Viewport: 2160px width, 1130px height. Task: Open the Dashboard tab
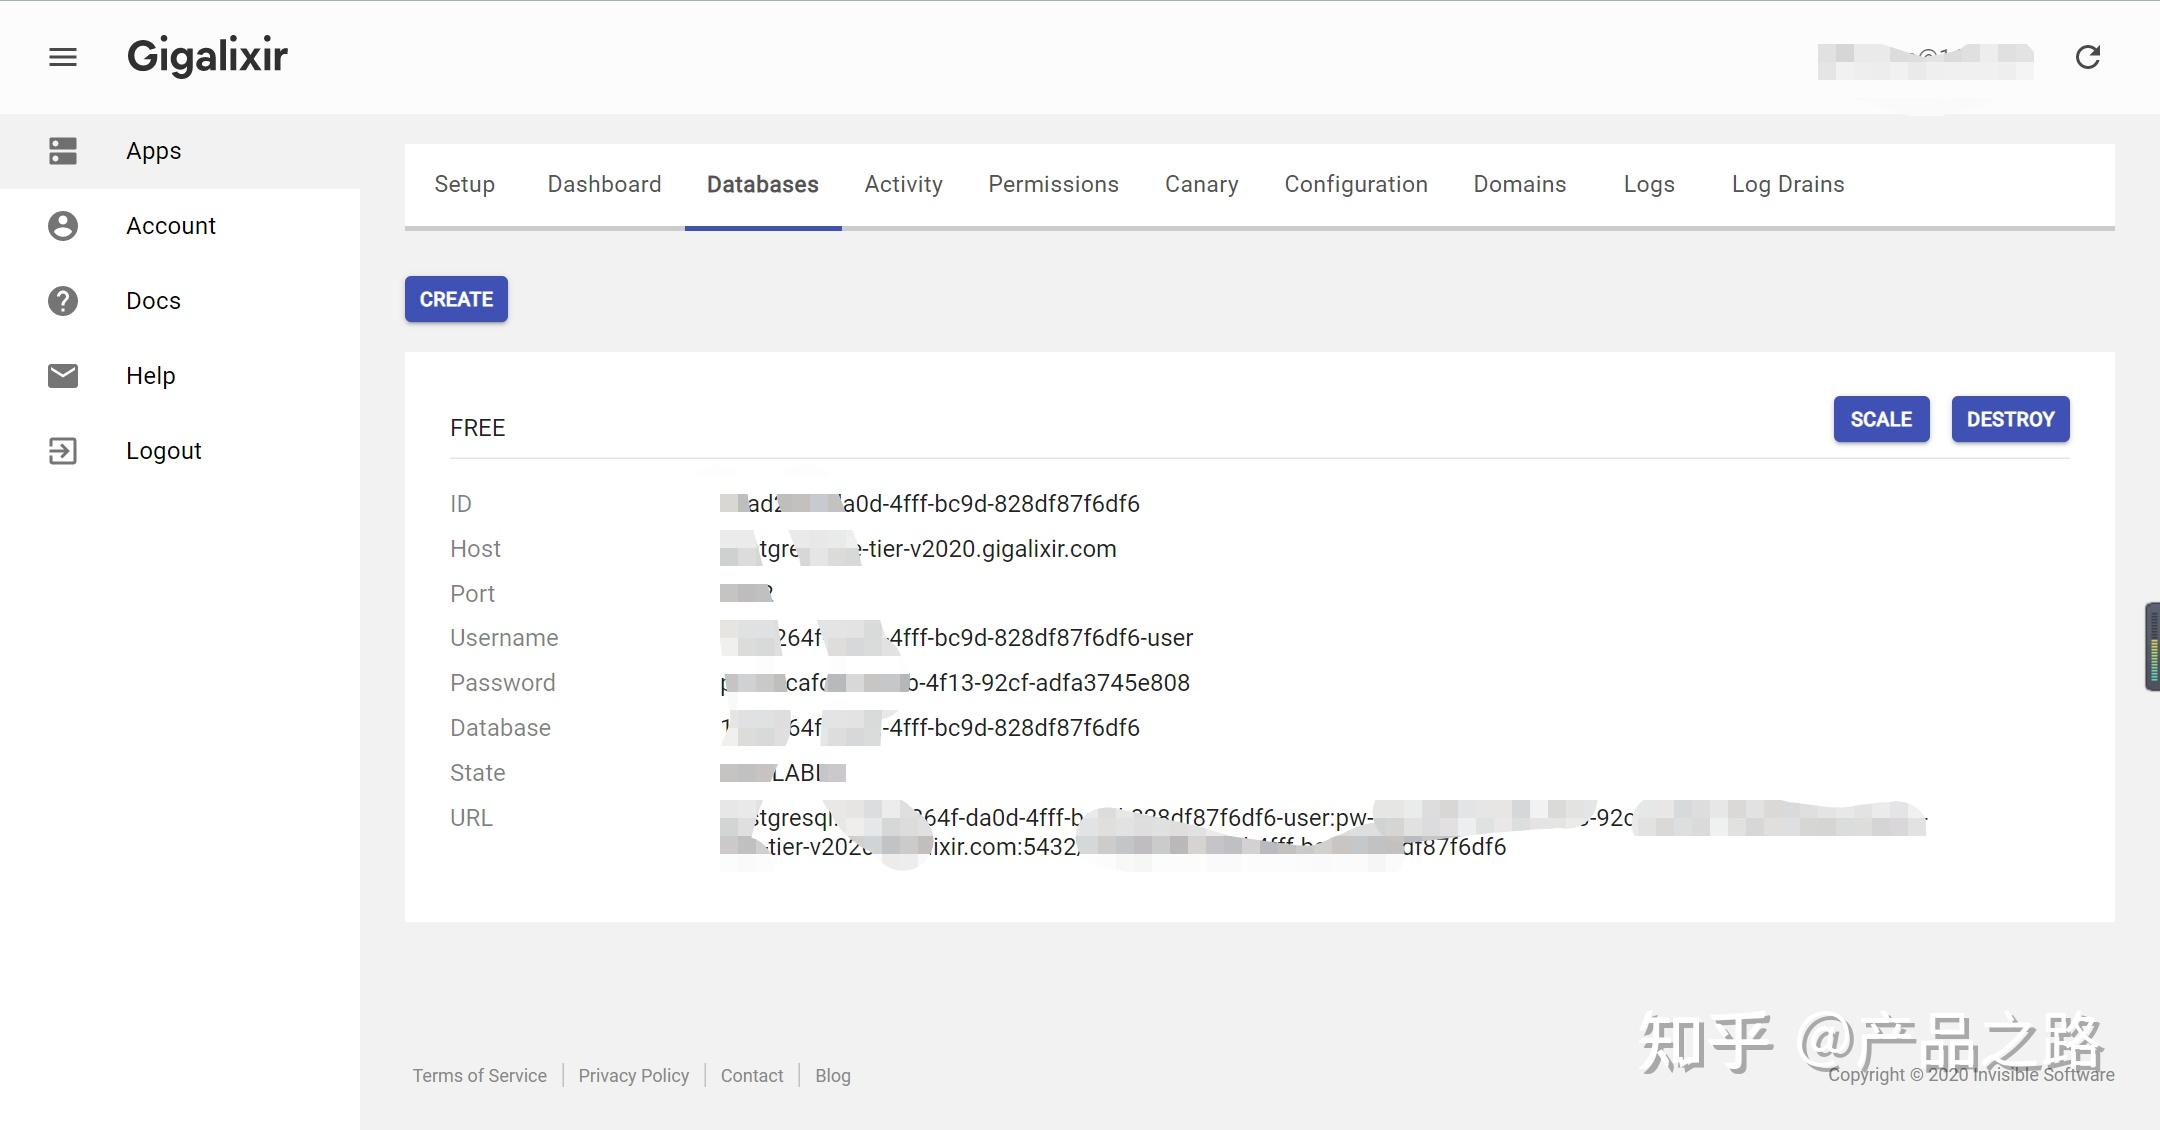pyautogui.click(x=604, y=184)
